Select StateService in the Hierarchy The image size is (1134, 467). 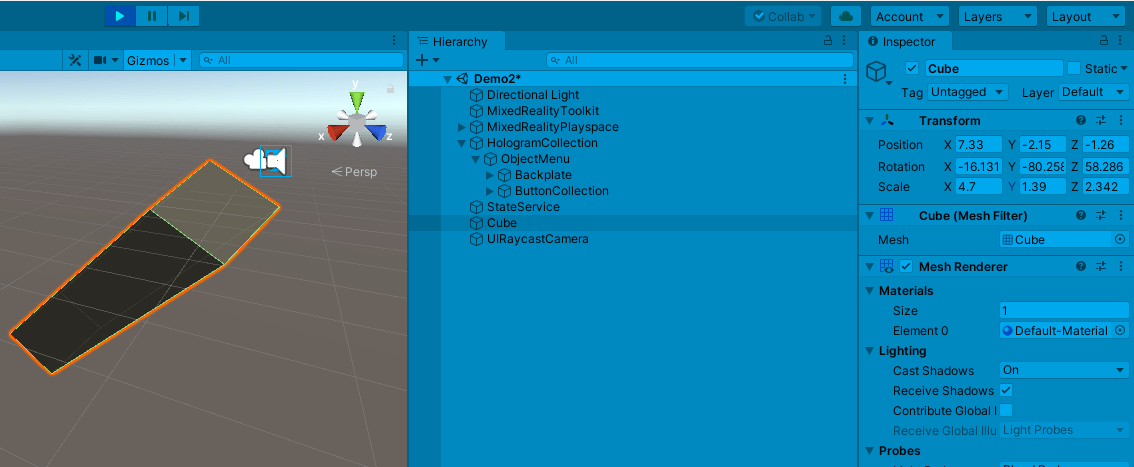click(x=523, y=207)
